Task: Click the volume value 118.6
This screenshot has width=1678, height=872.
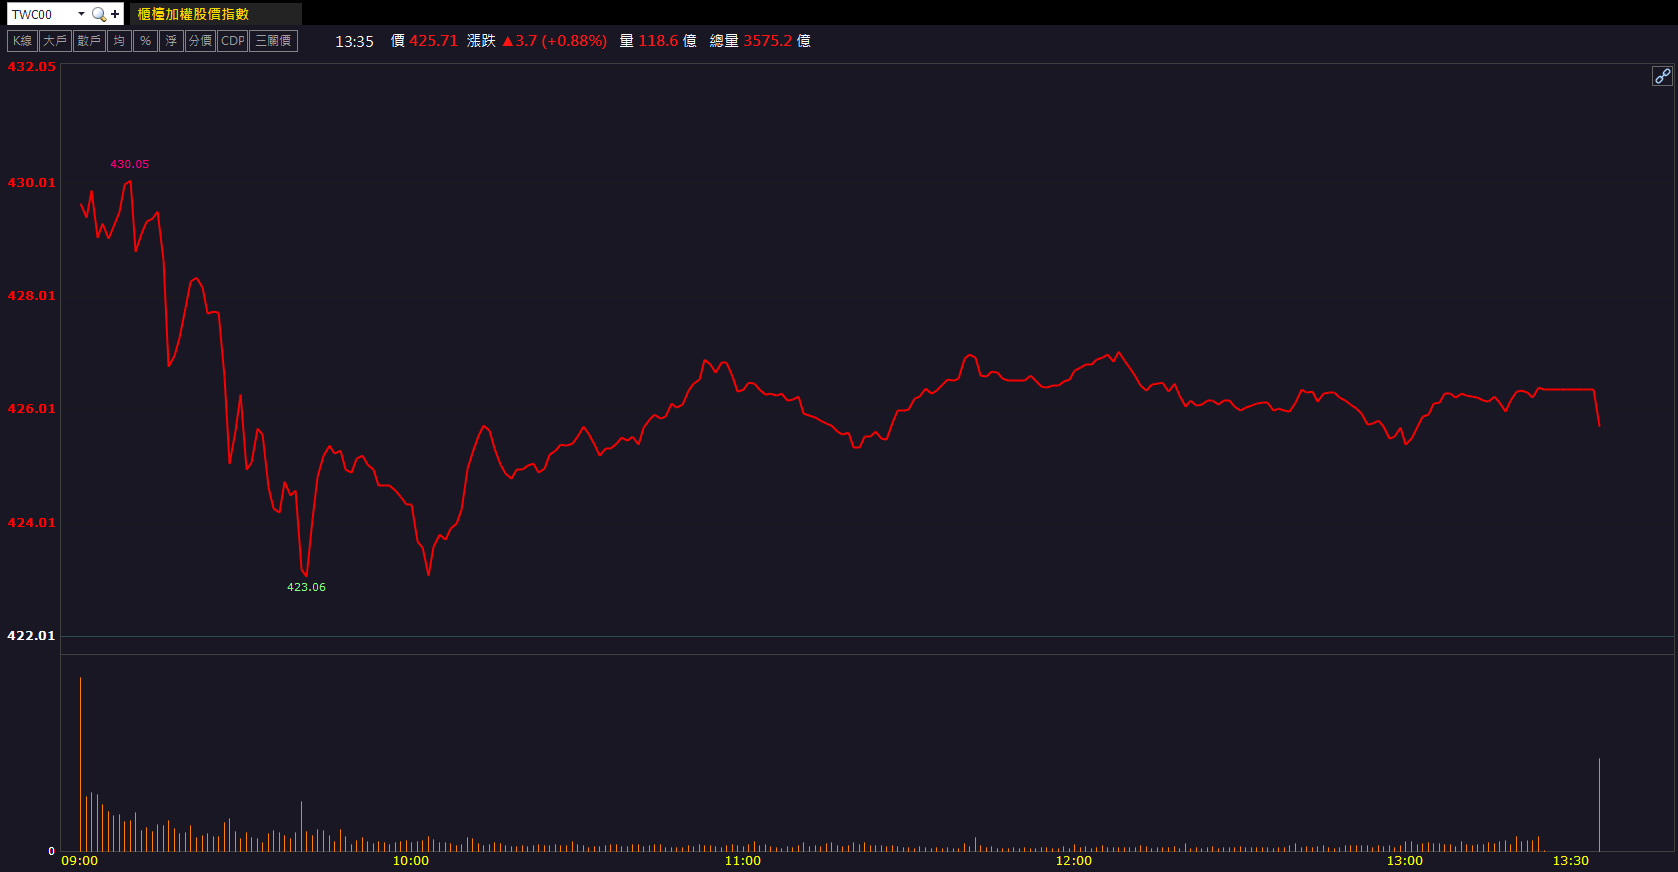Action: [x=658, y=41]
